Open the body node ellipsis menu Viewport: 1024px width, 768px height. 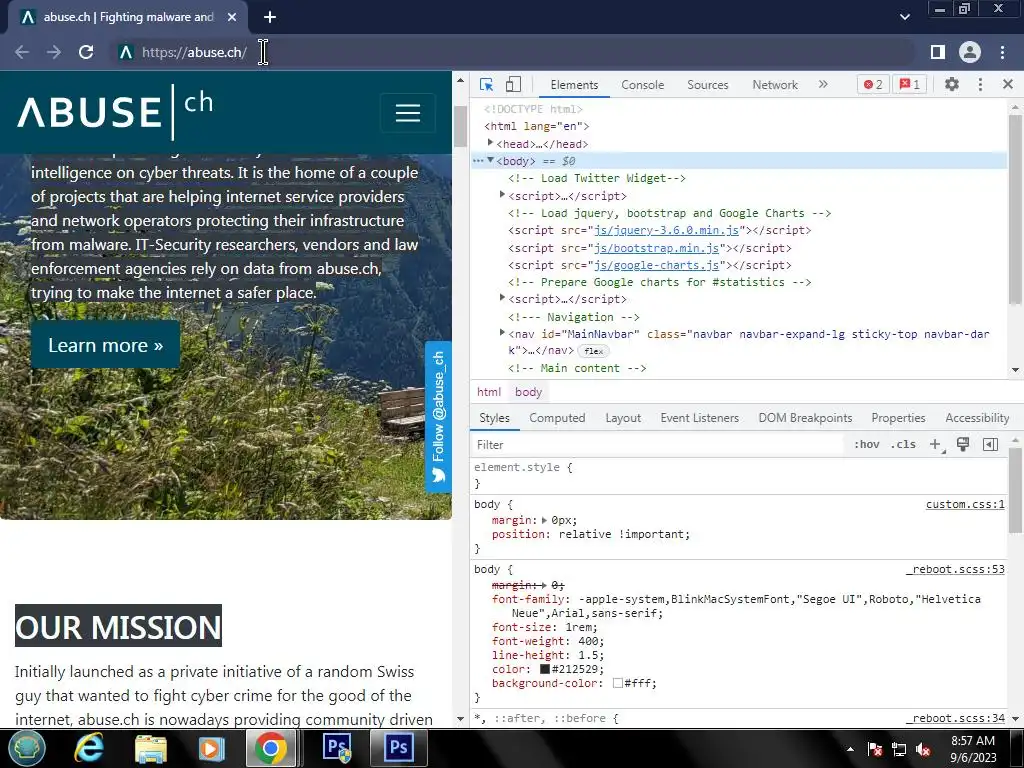[478, 161]
